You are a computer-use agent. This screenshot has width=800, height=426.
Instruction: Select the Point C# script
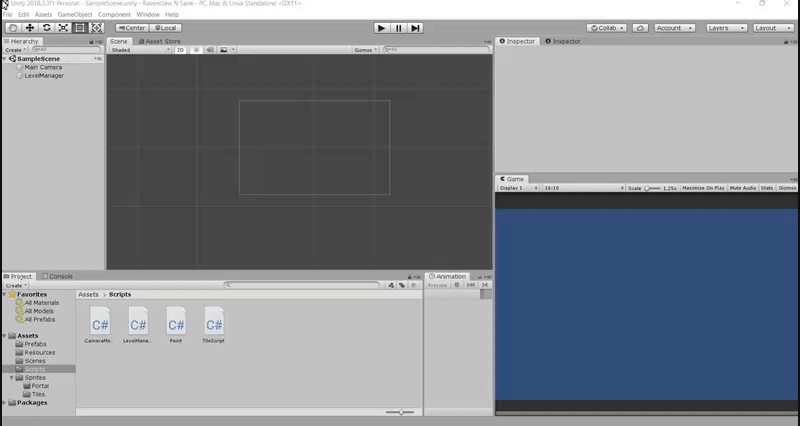(176, 325)
